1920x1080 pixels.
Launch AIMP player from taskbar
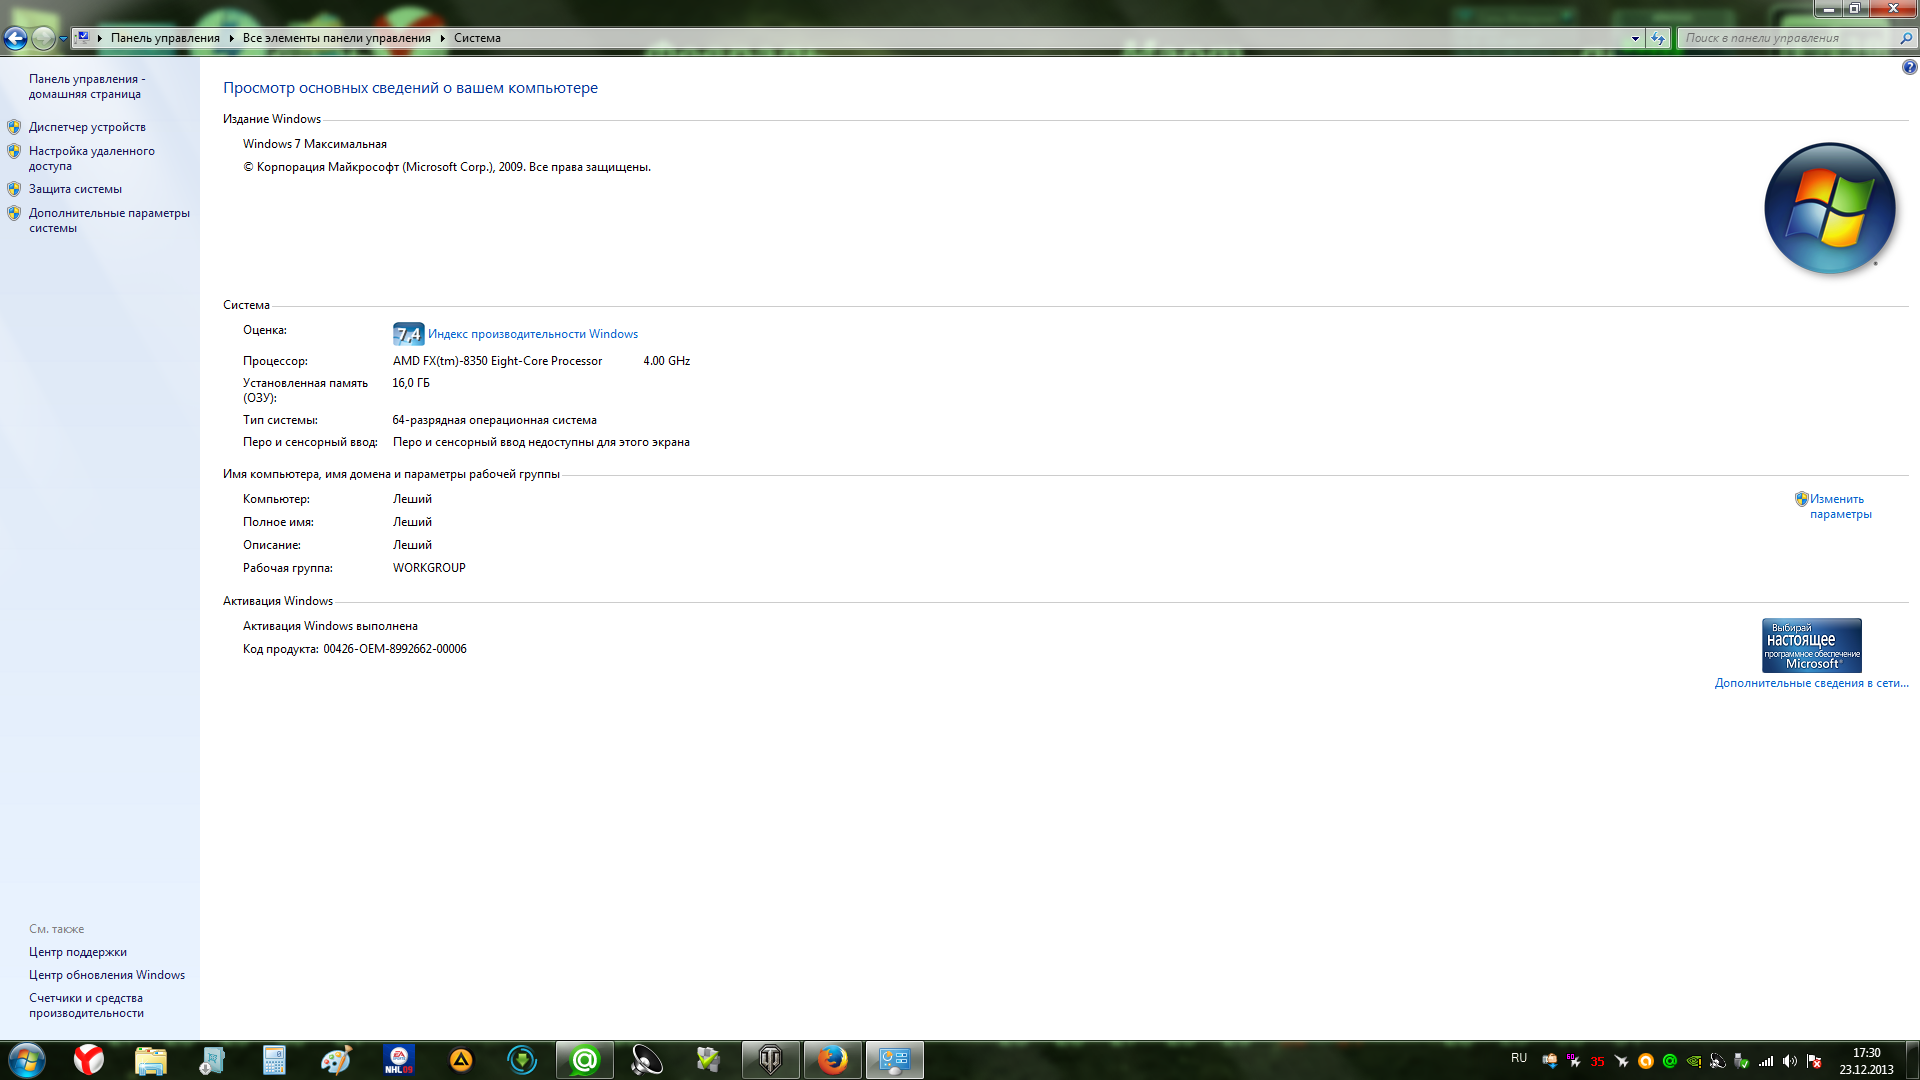pos(460,1060)
